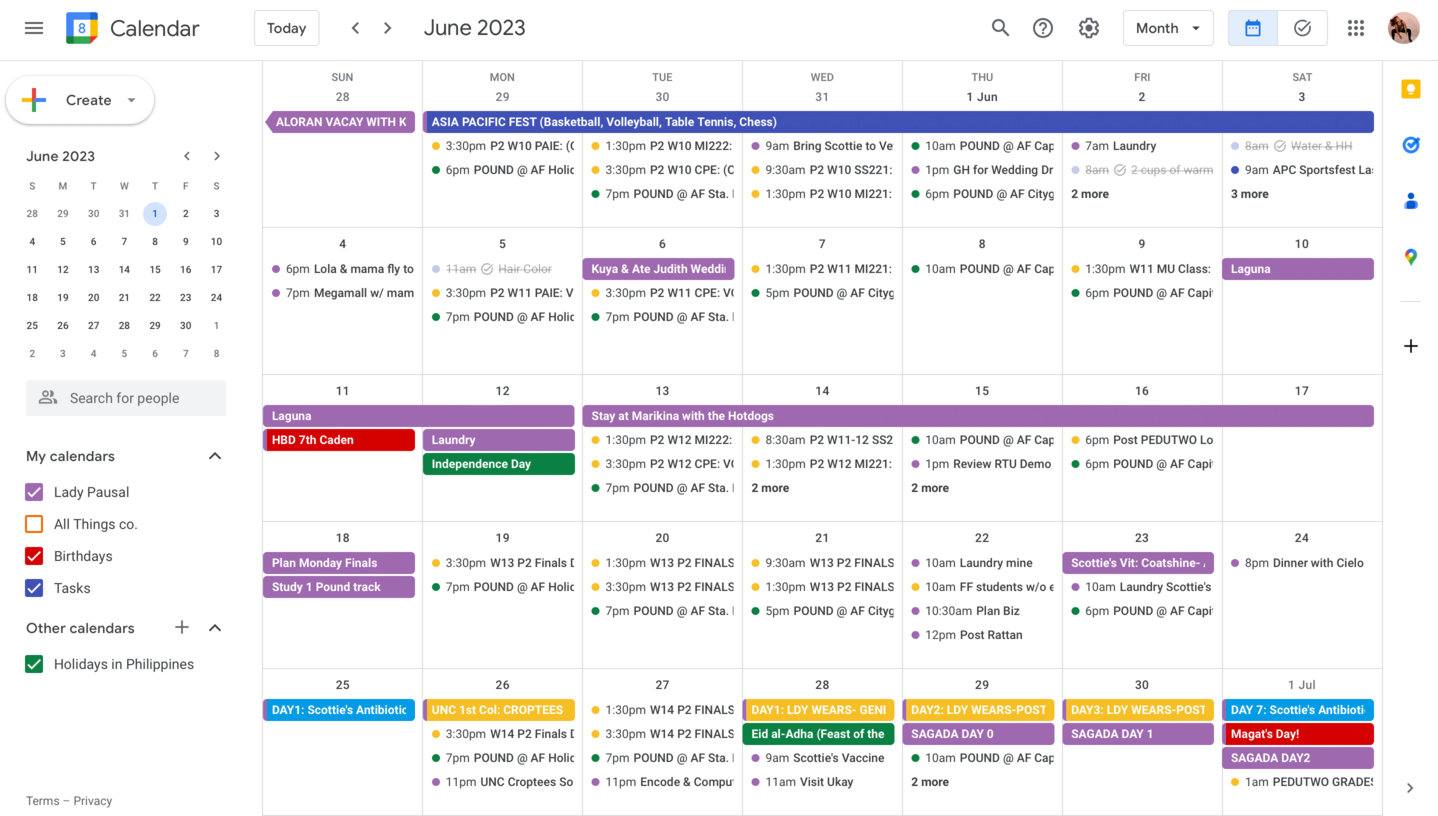This screenshot has height=816, width=1438.
Task: Open Google Keep in side panel
Action: (1411, 89)
